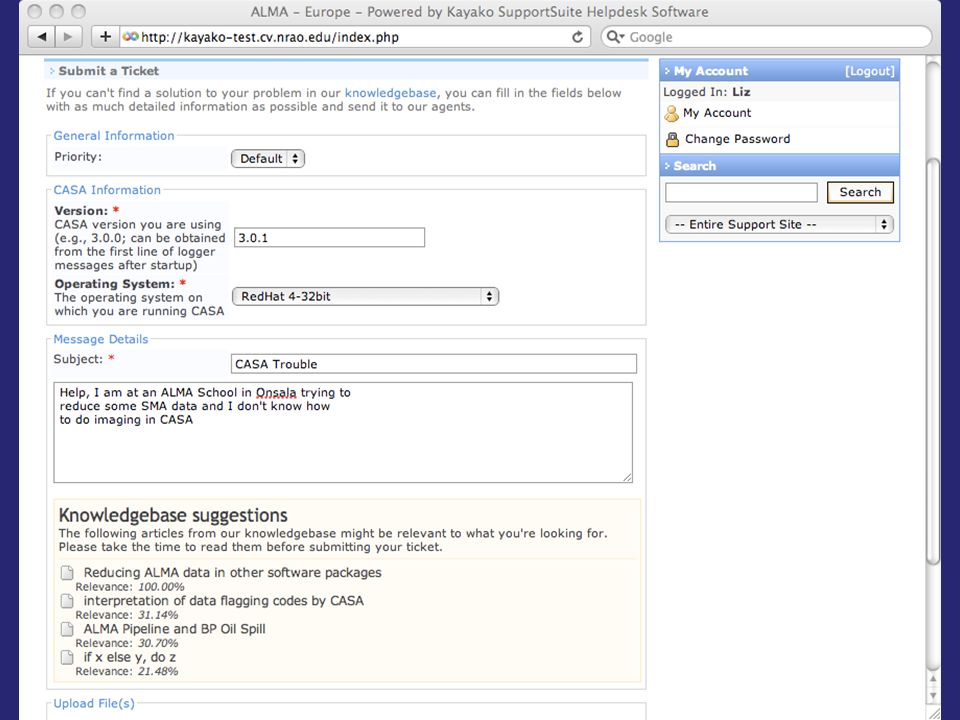Click the browser URL address bar
The height and width of the screenshot is (720, 960).
[x=355, y=37]
